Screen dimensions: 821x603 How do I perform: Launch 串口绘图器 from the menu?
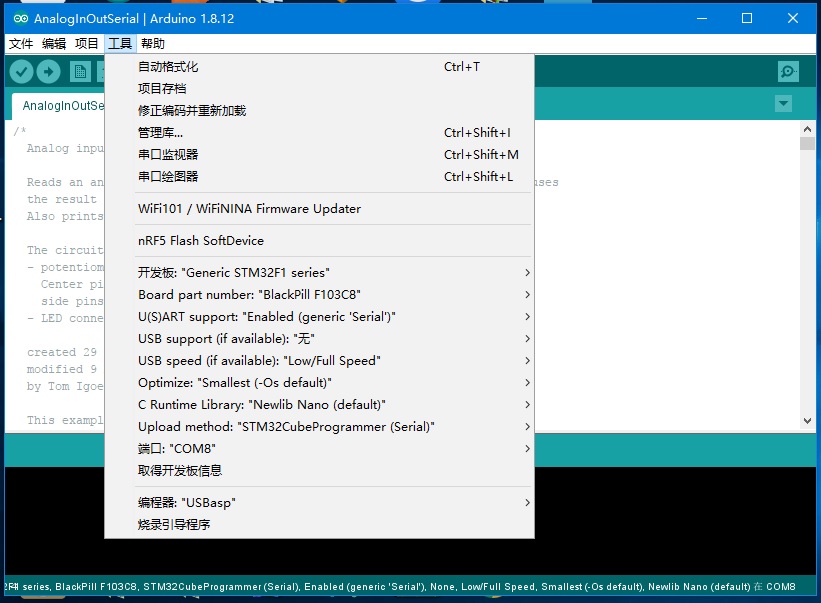[x=319, y=176]
